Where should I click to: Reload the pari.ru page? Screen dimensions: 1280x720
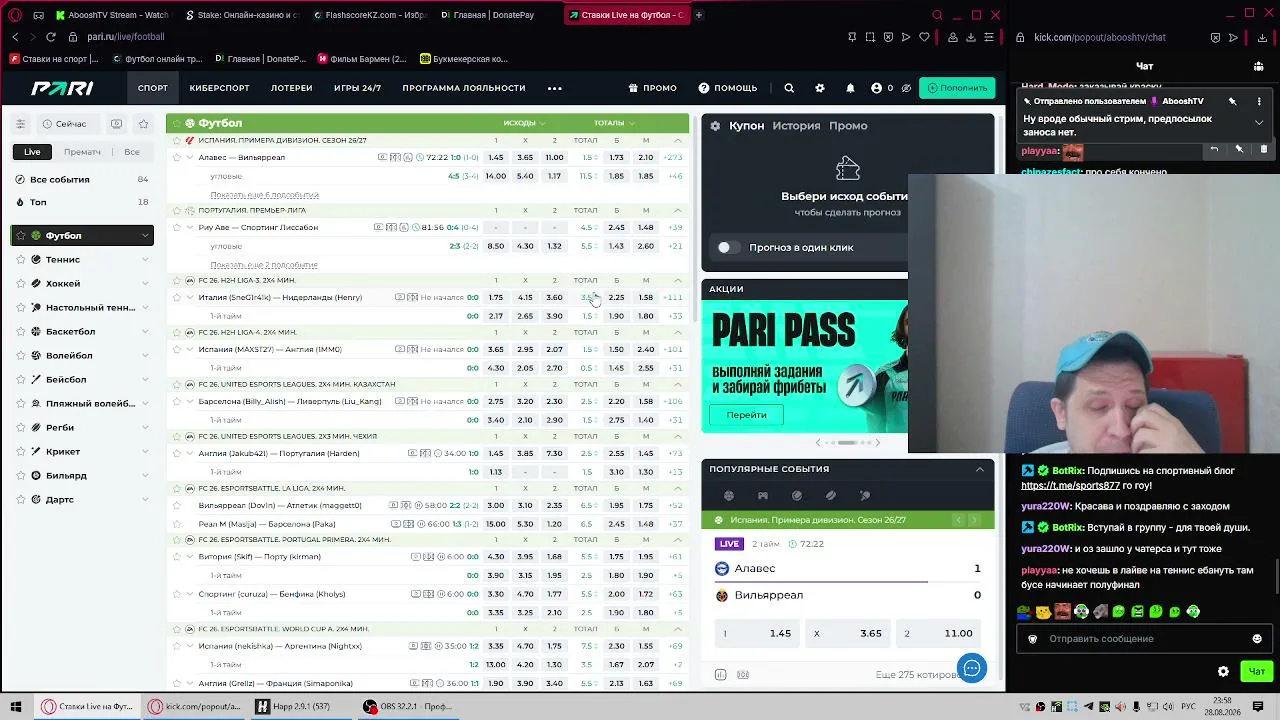click(x=51, y=37)
